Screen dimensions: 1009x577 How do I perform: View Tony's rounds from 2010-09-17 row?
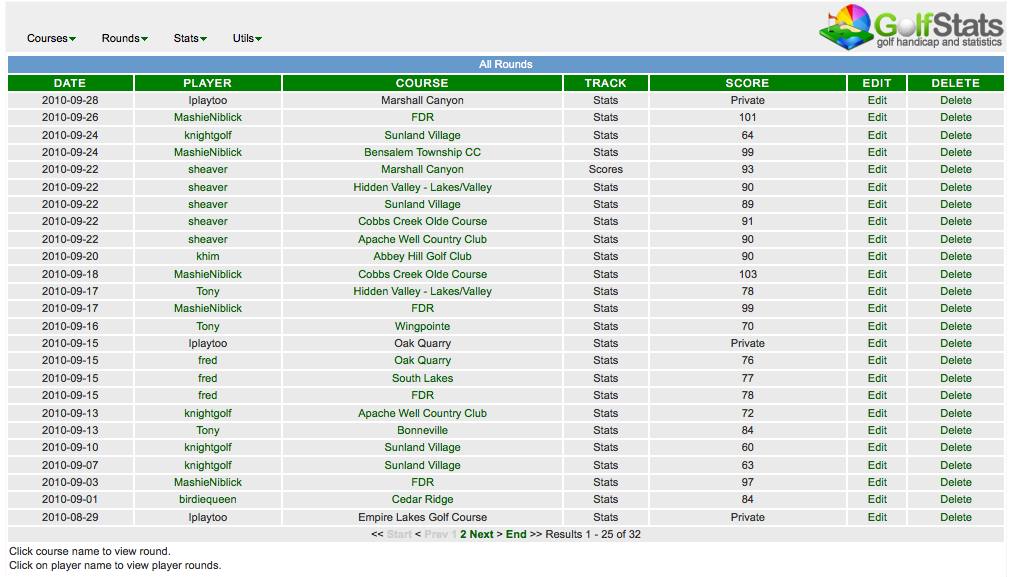208,291
